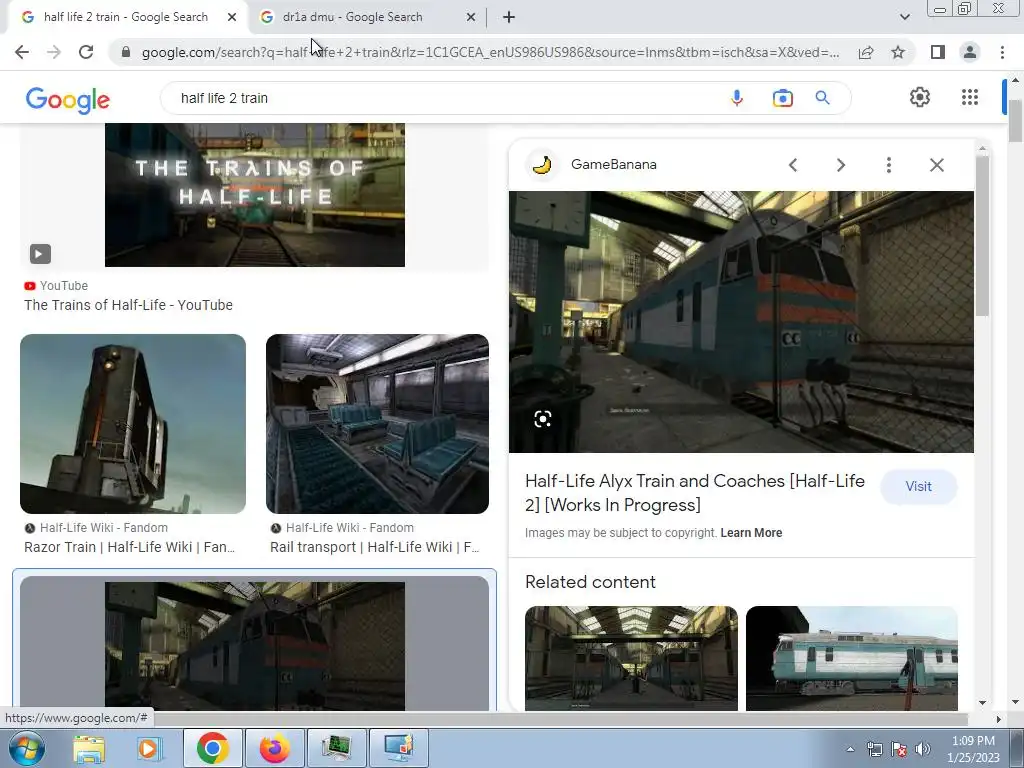Expand the tab search dropdown
This screenshot has width=1024, height=768.
pos(904,17)
